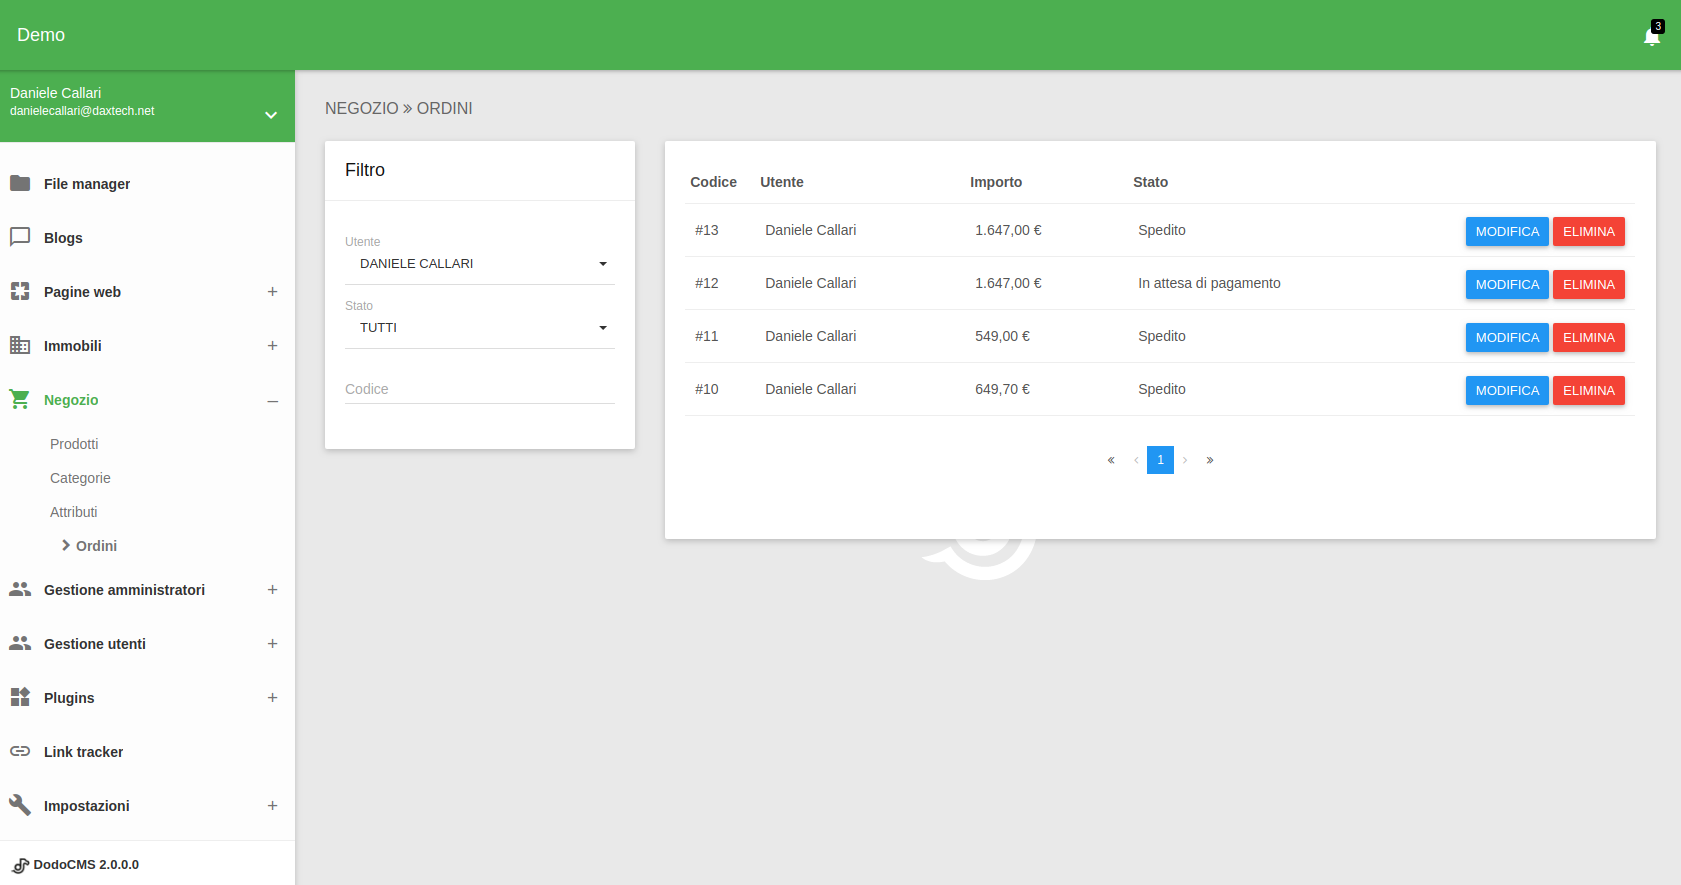Expand the Gestione amministratori submenu
The height and width of the screenshot is (885, 1681).
pos(272,590)
